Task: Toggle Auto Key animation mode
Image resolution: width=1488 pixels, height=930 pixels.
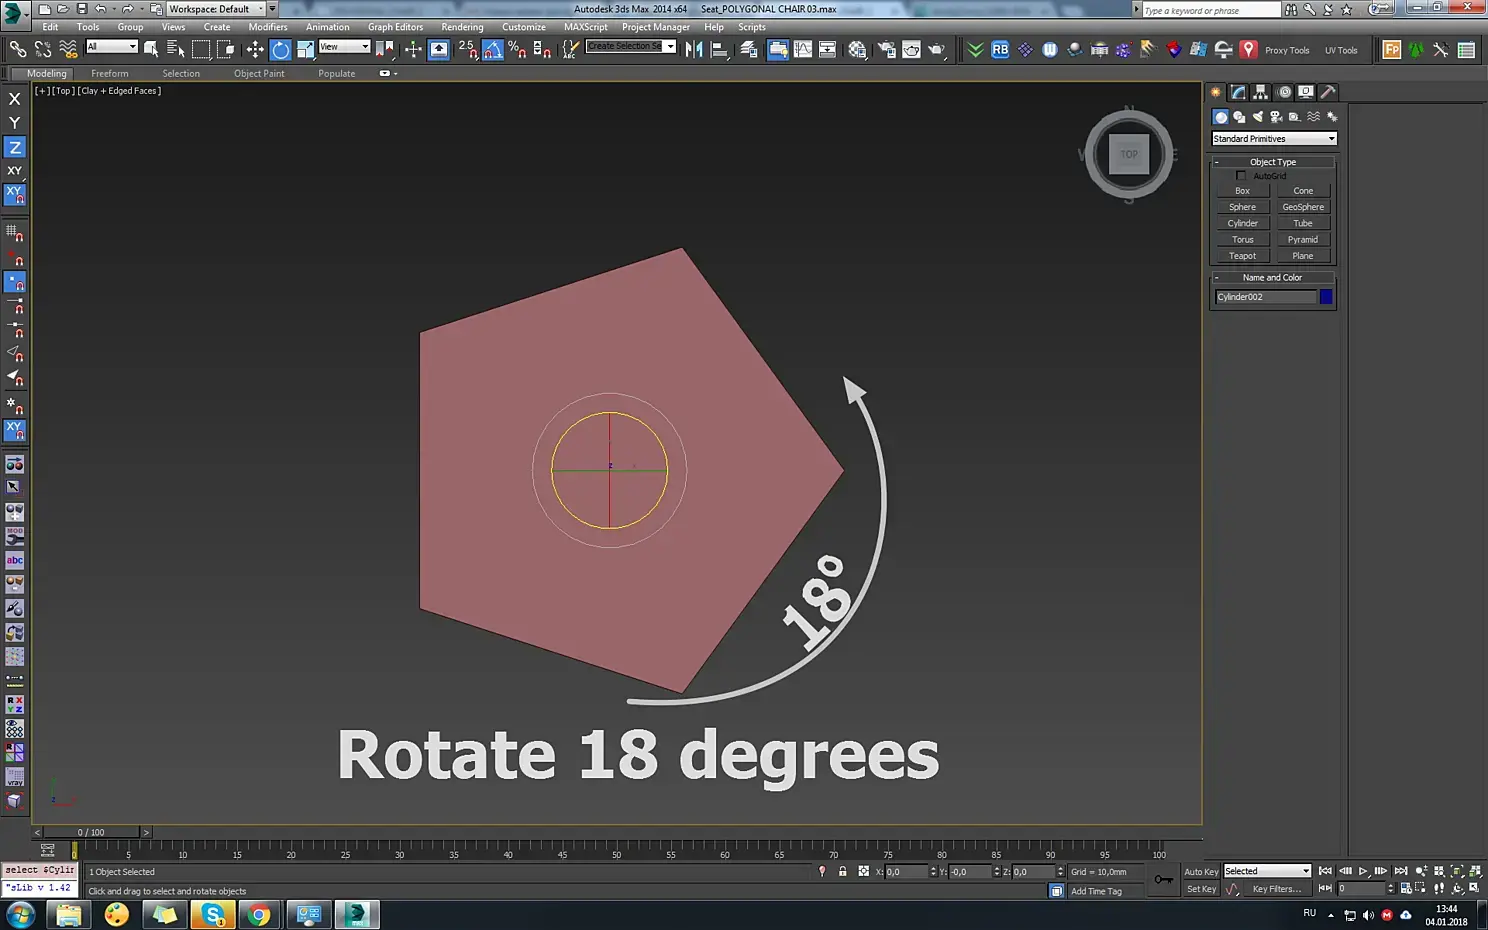Action: tap(1201, 872)
